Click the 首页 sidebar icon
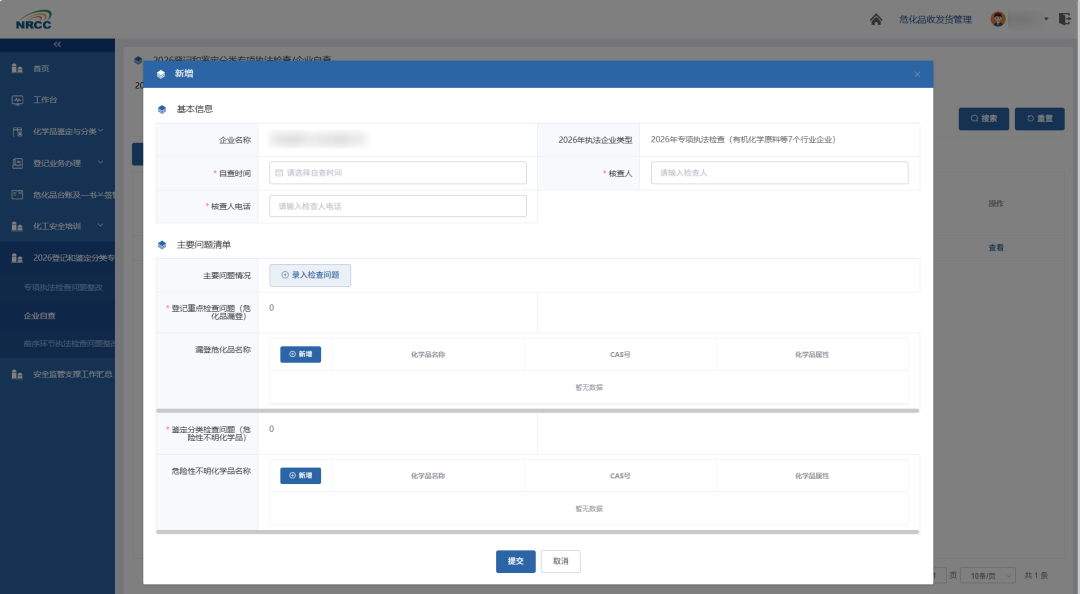Image resolution: width=1080 pixels, height=594 pixels. [x=17, y=68]
